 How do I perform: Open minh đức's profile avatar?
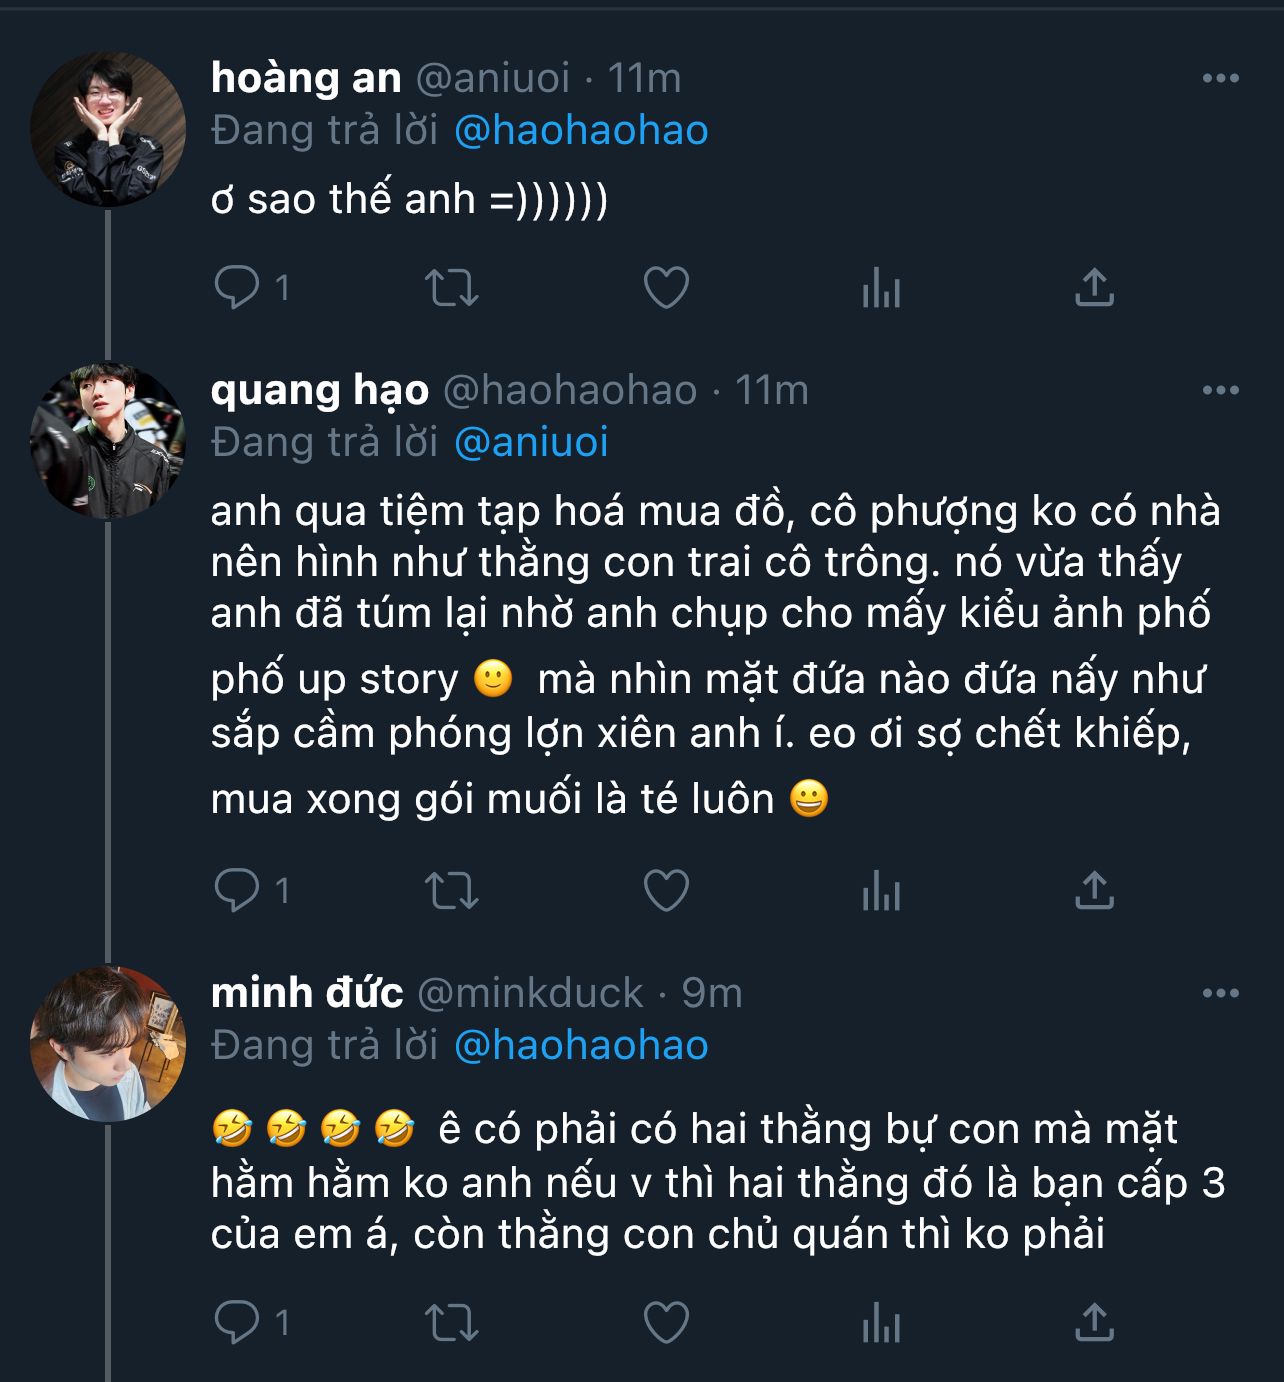(x=108, y=1043)
